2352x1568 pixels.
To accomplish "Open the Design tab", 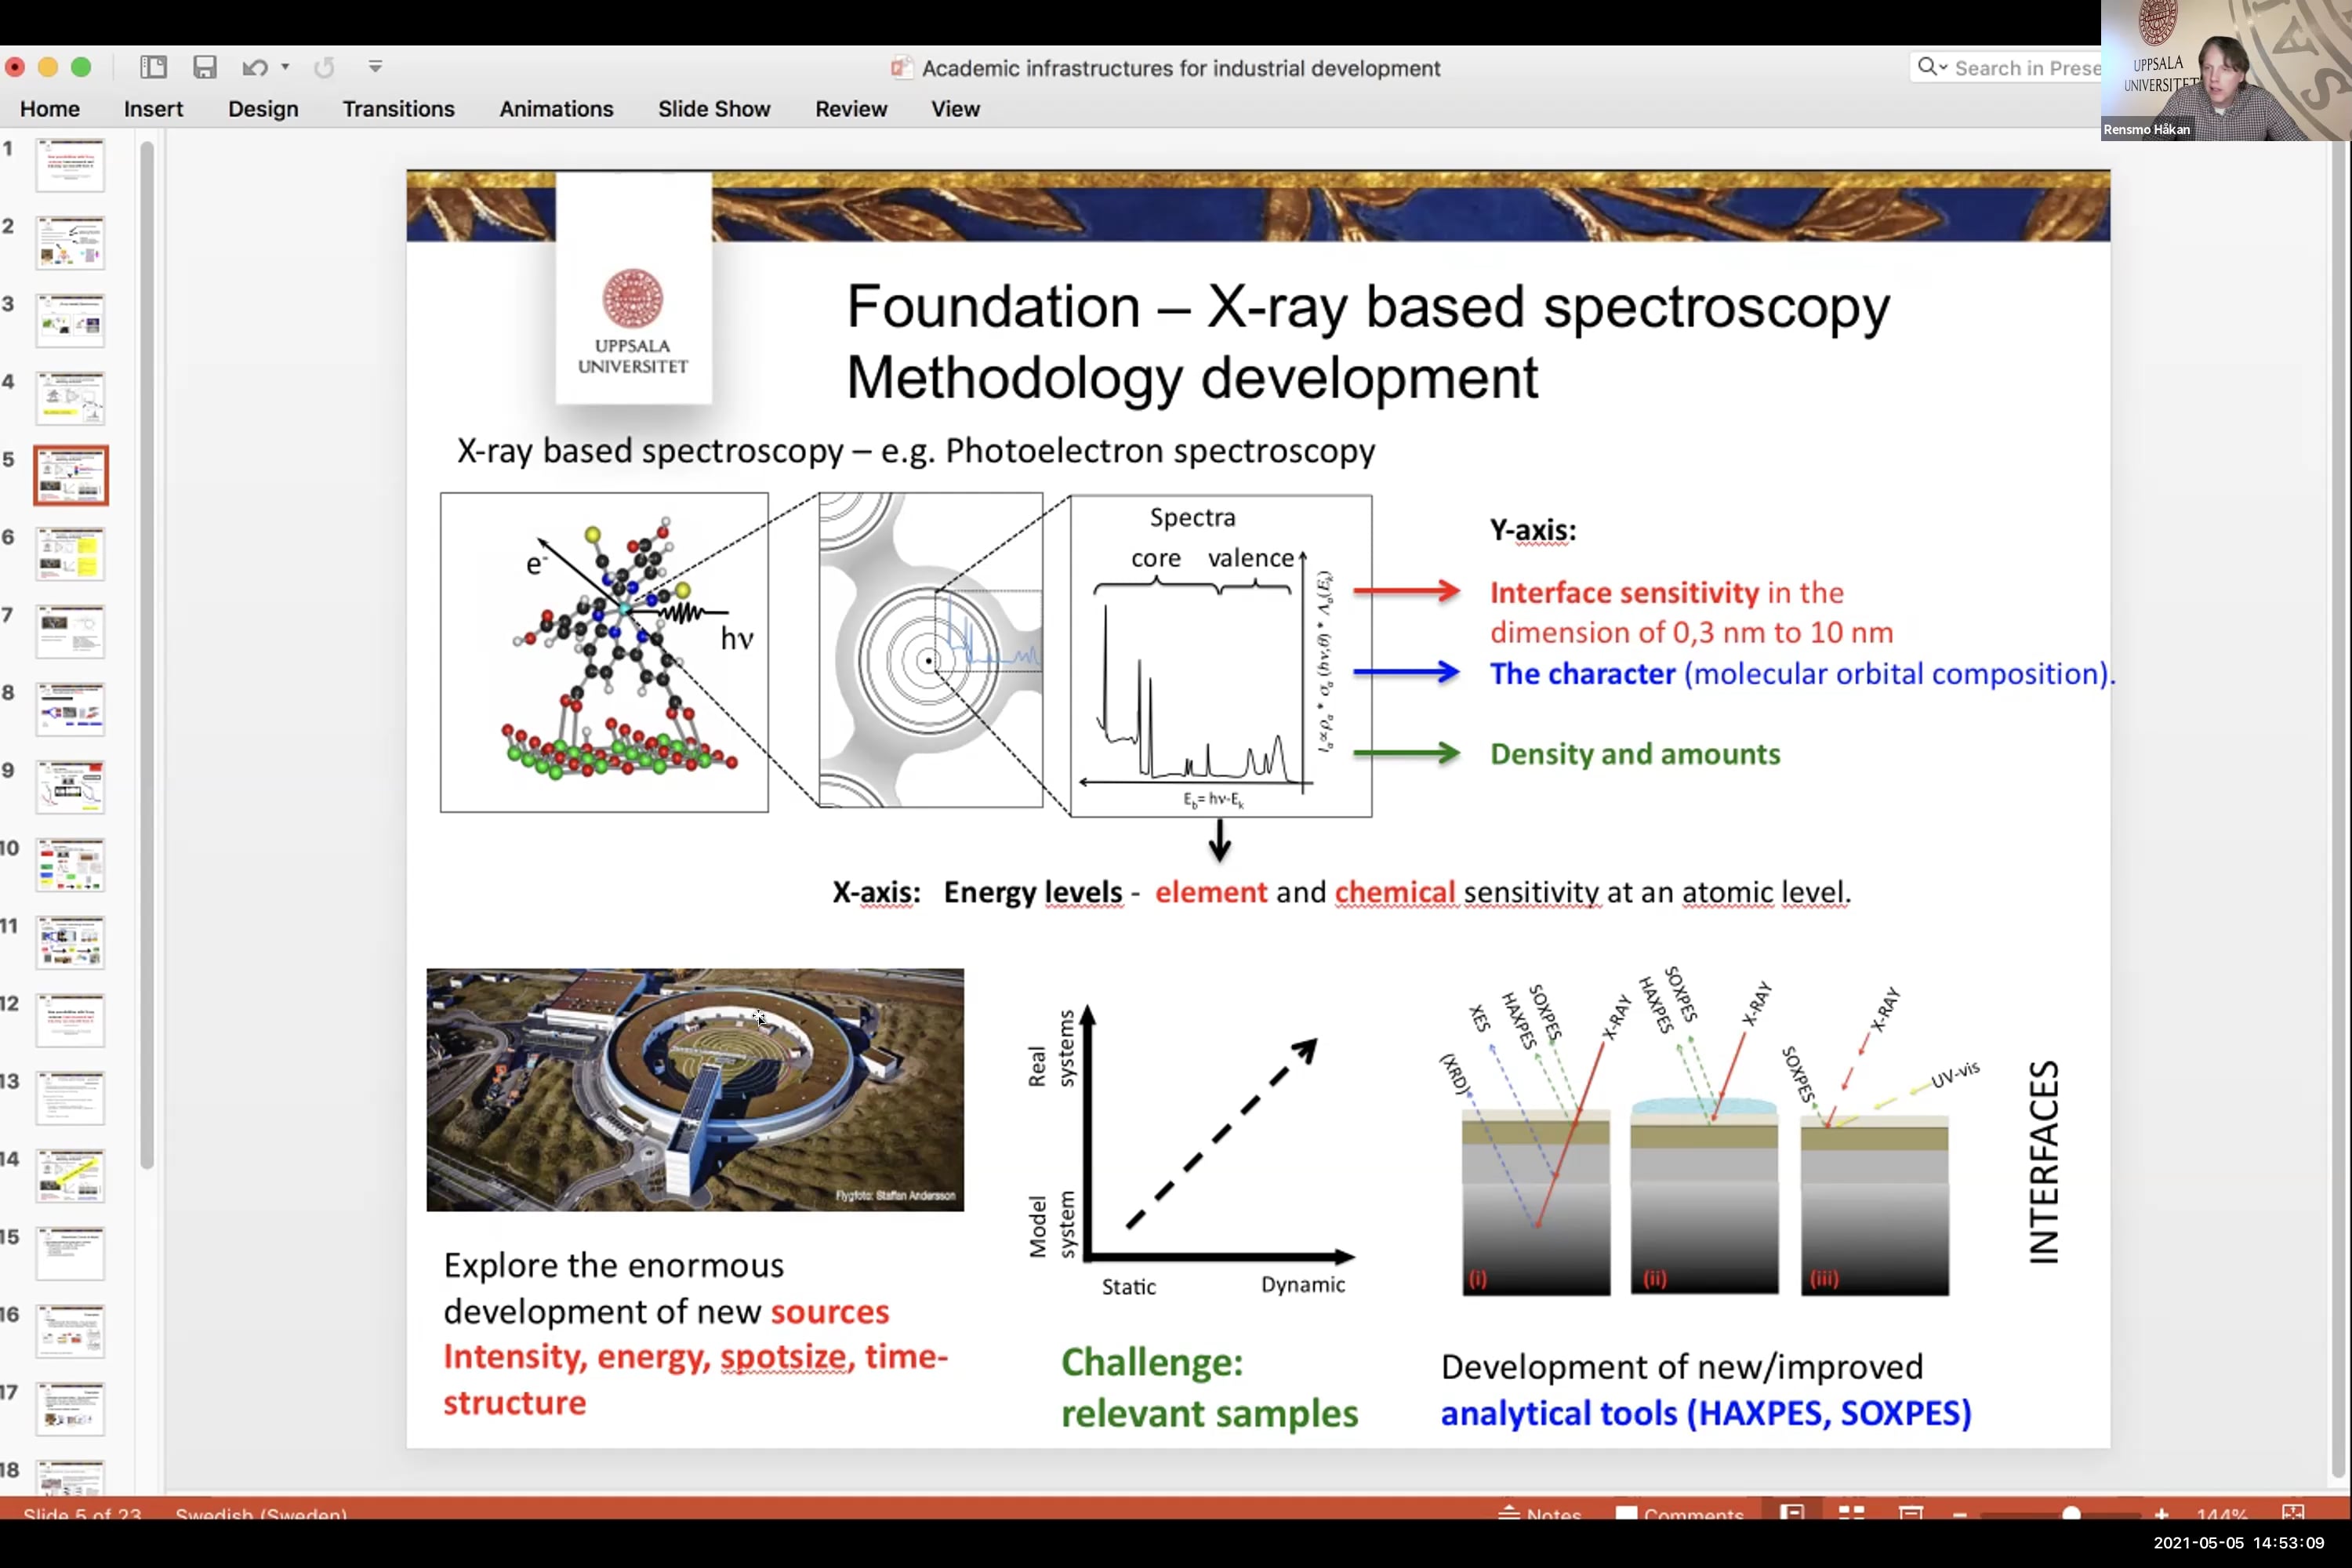I will [x=263, y=108].
